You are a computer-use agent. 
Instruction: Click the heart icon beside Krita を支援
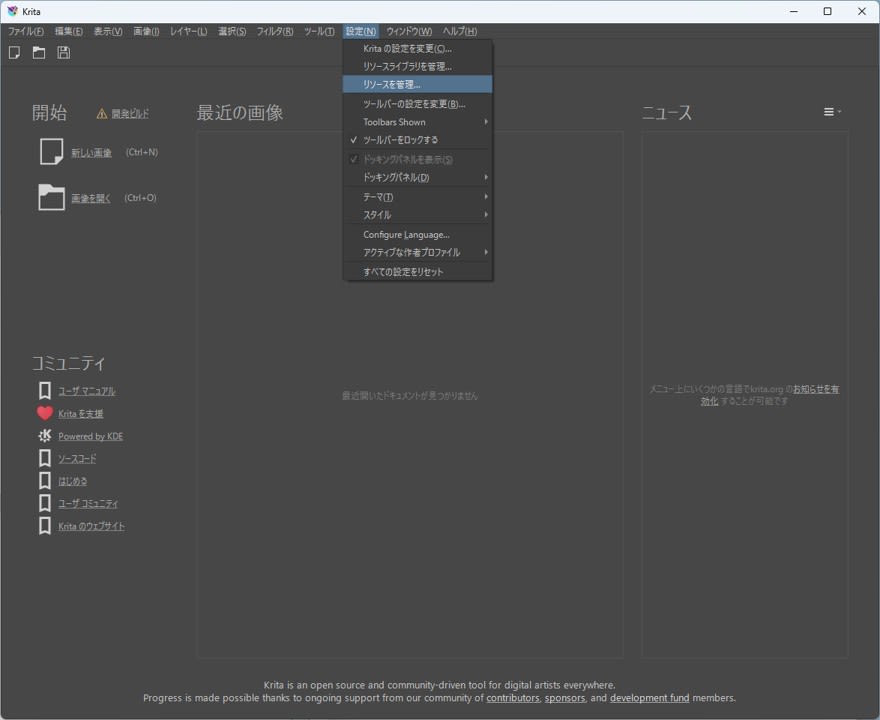44,413
